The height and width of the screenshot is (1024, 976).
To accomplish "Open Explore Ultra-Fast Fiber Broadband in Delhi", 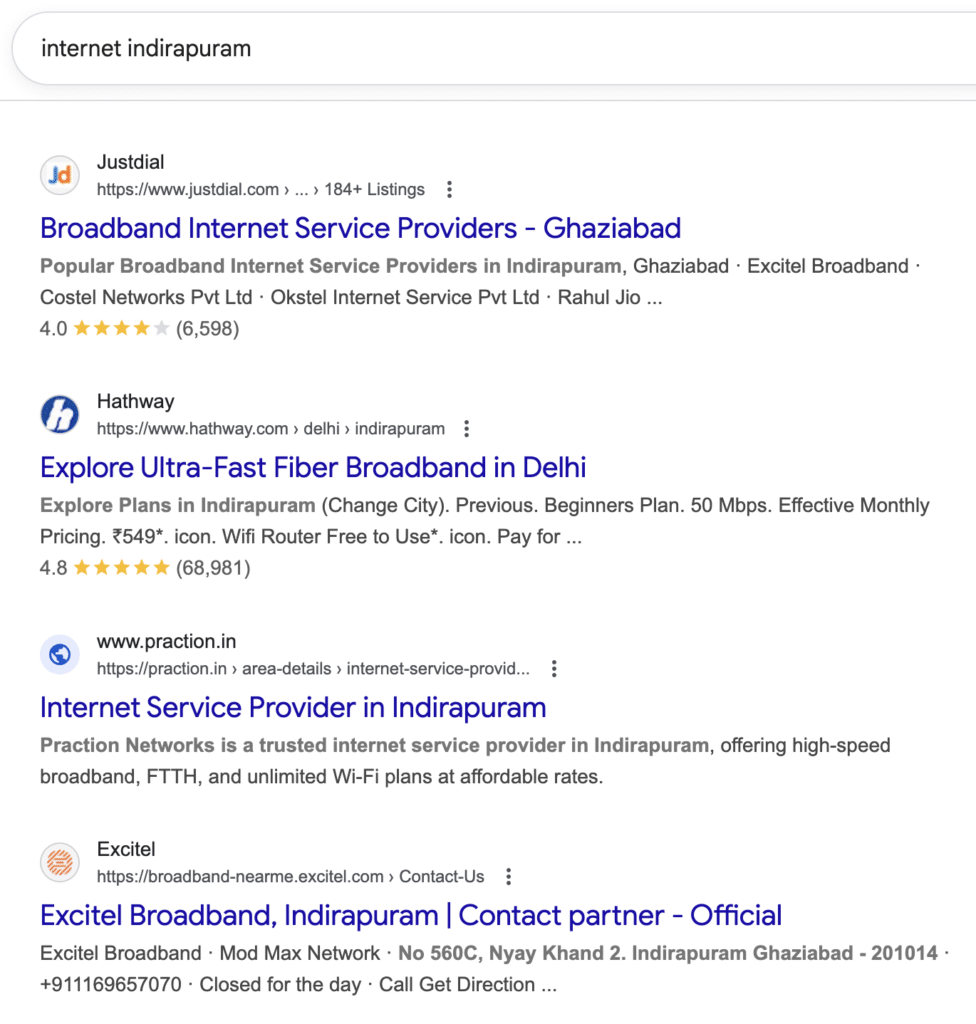I will (313, 468).
